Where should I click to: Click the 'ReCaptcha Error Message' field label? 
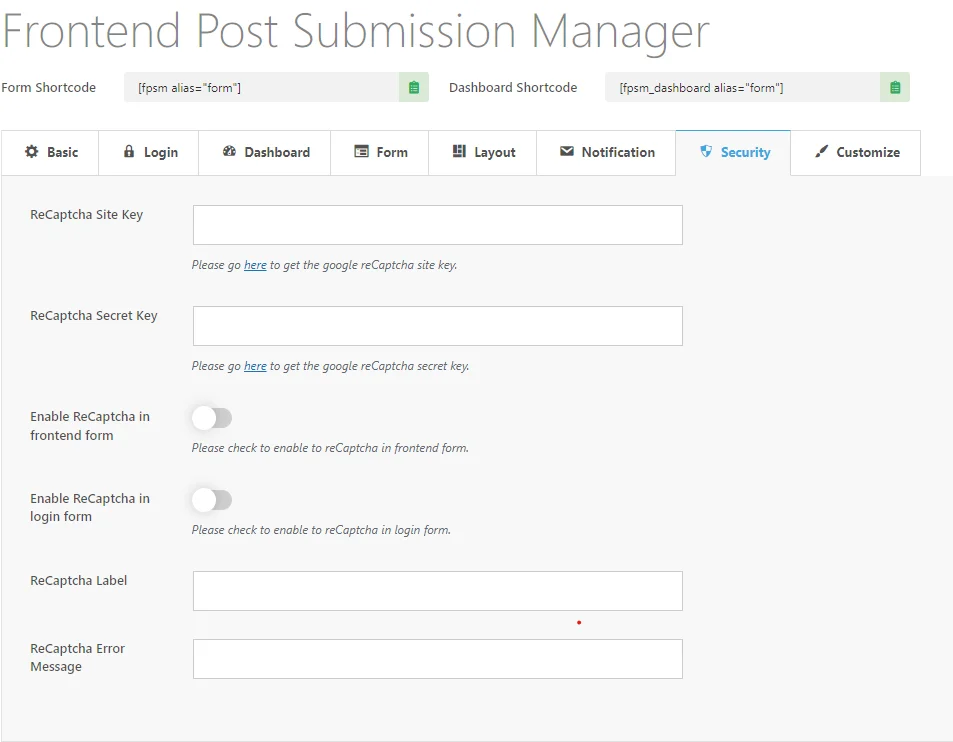tap(77, 658)
